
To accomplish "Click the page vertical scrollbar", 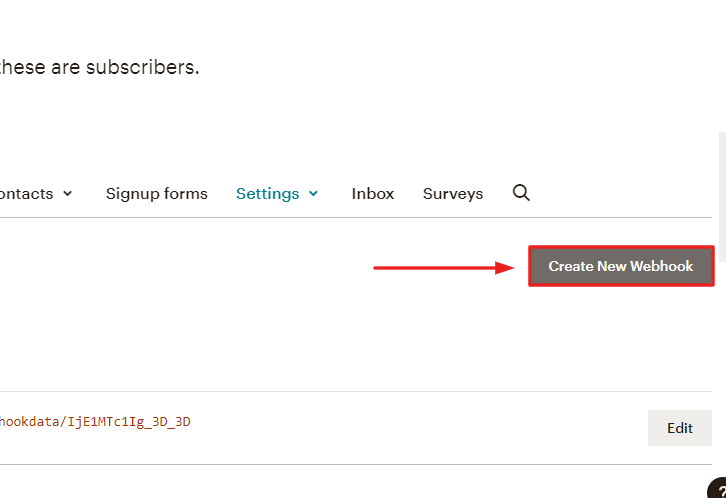I will [722, 197].
